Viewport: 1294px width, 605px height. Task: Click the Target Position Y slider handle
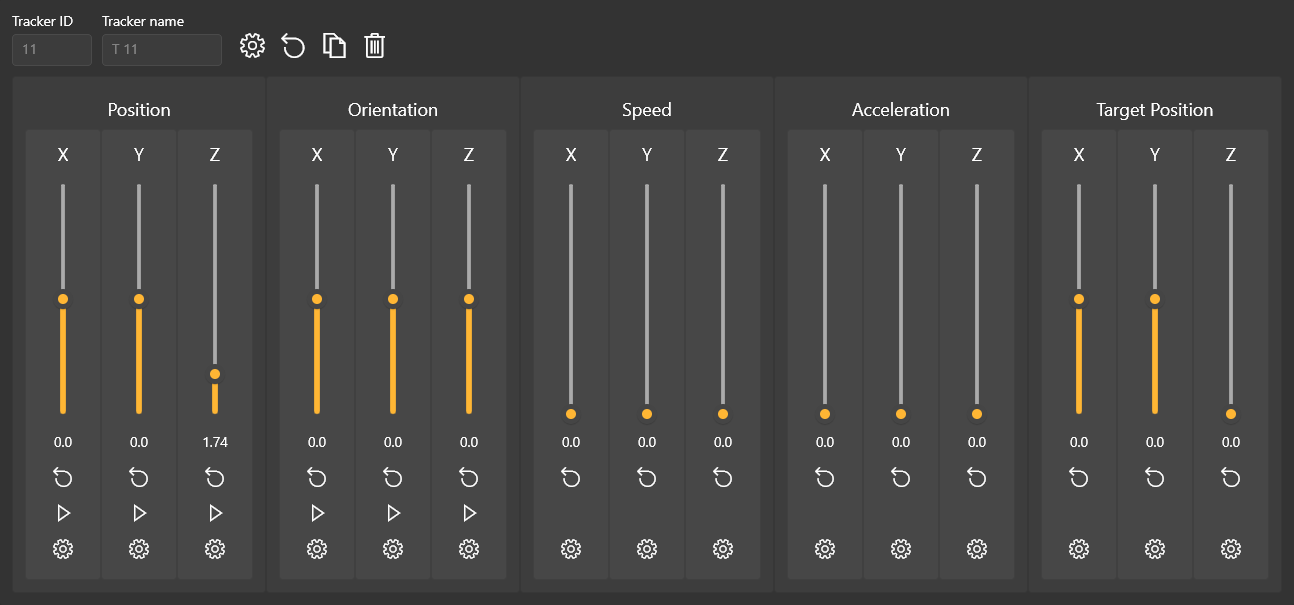pyautogui.click(x=1155, y=299)
